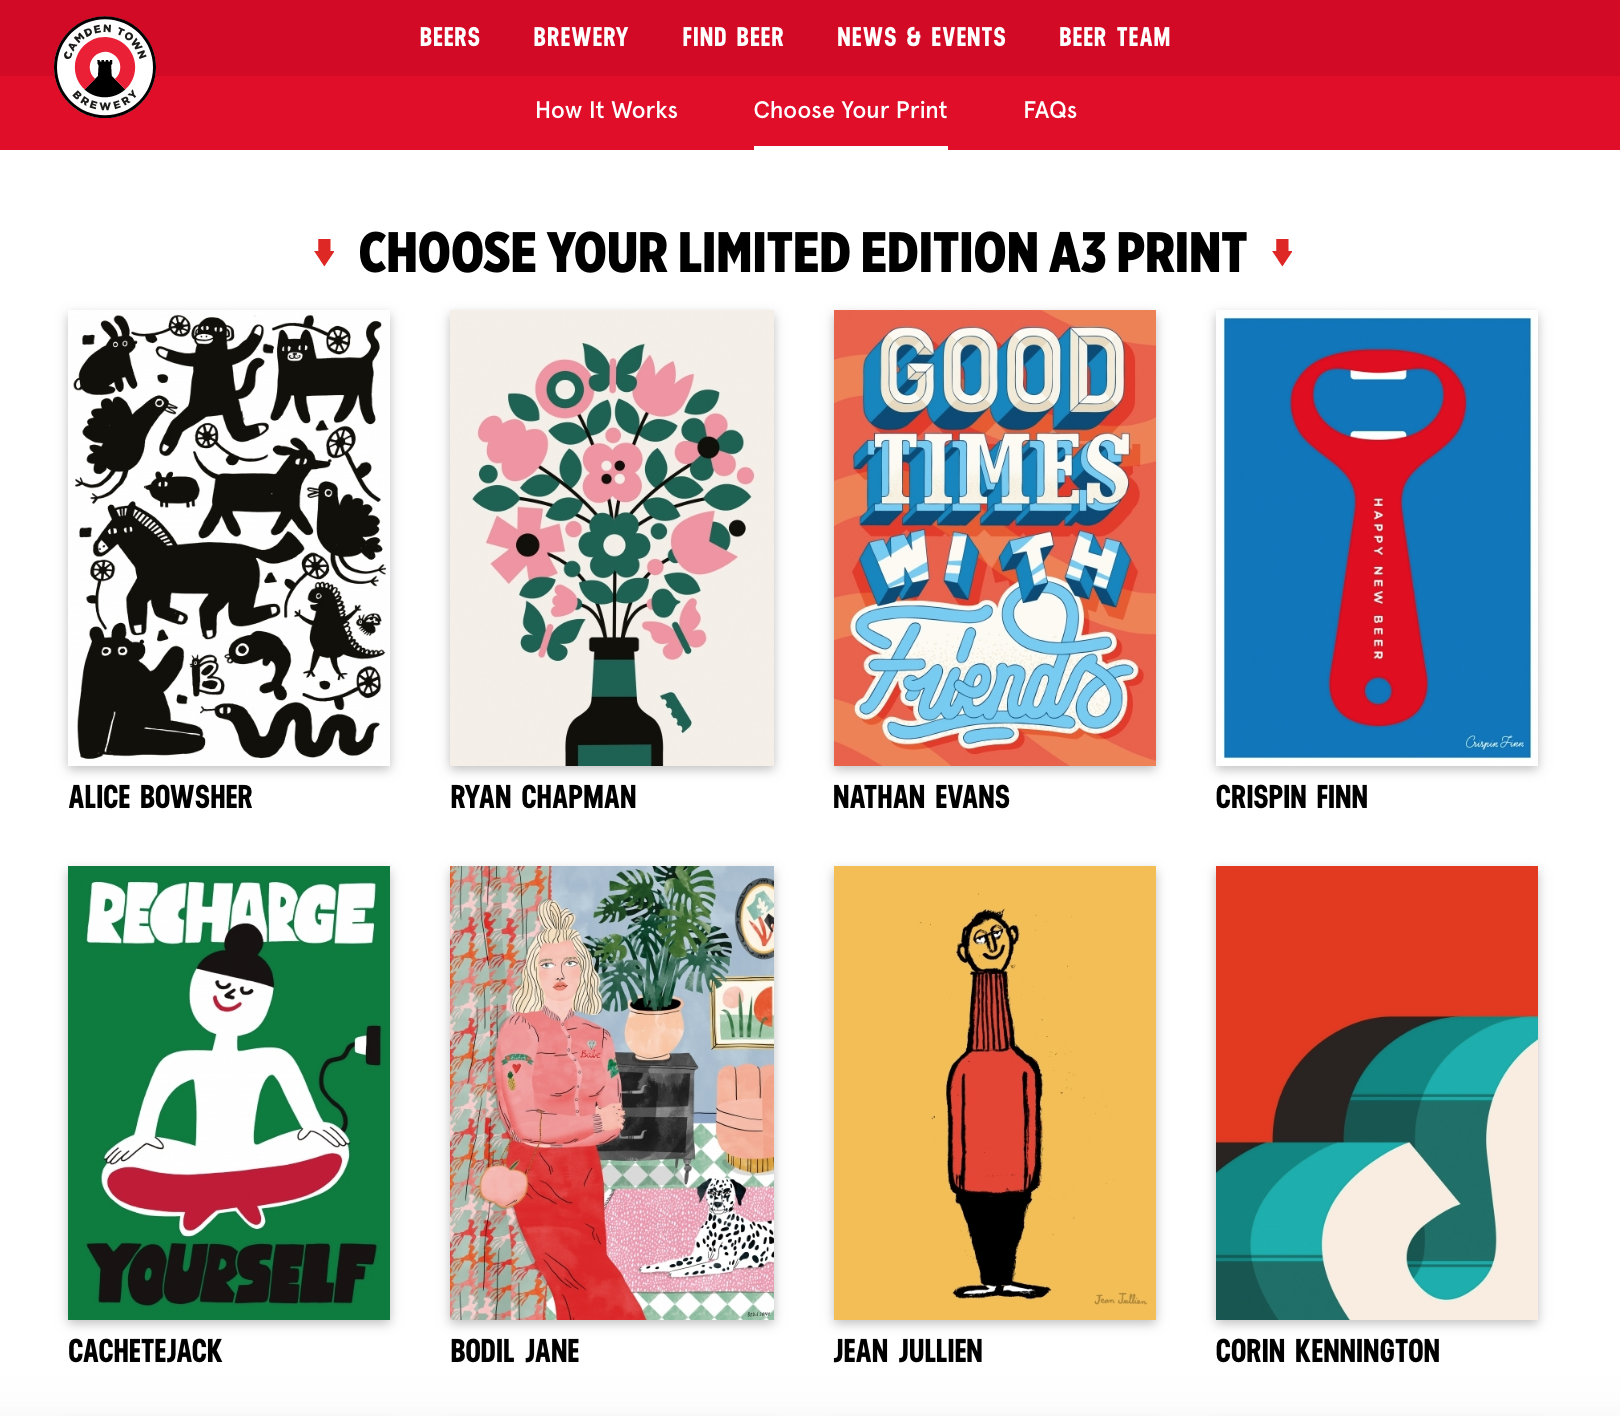Screen dimensions: 1620x1416
Task: Select Bodil Jane's illustrated print
Action: coord(612,1093)
